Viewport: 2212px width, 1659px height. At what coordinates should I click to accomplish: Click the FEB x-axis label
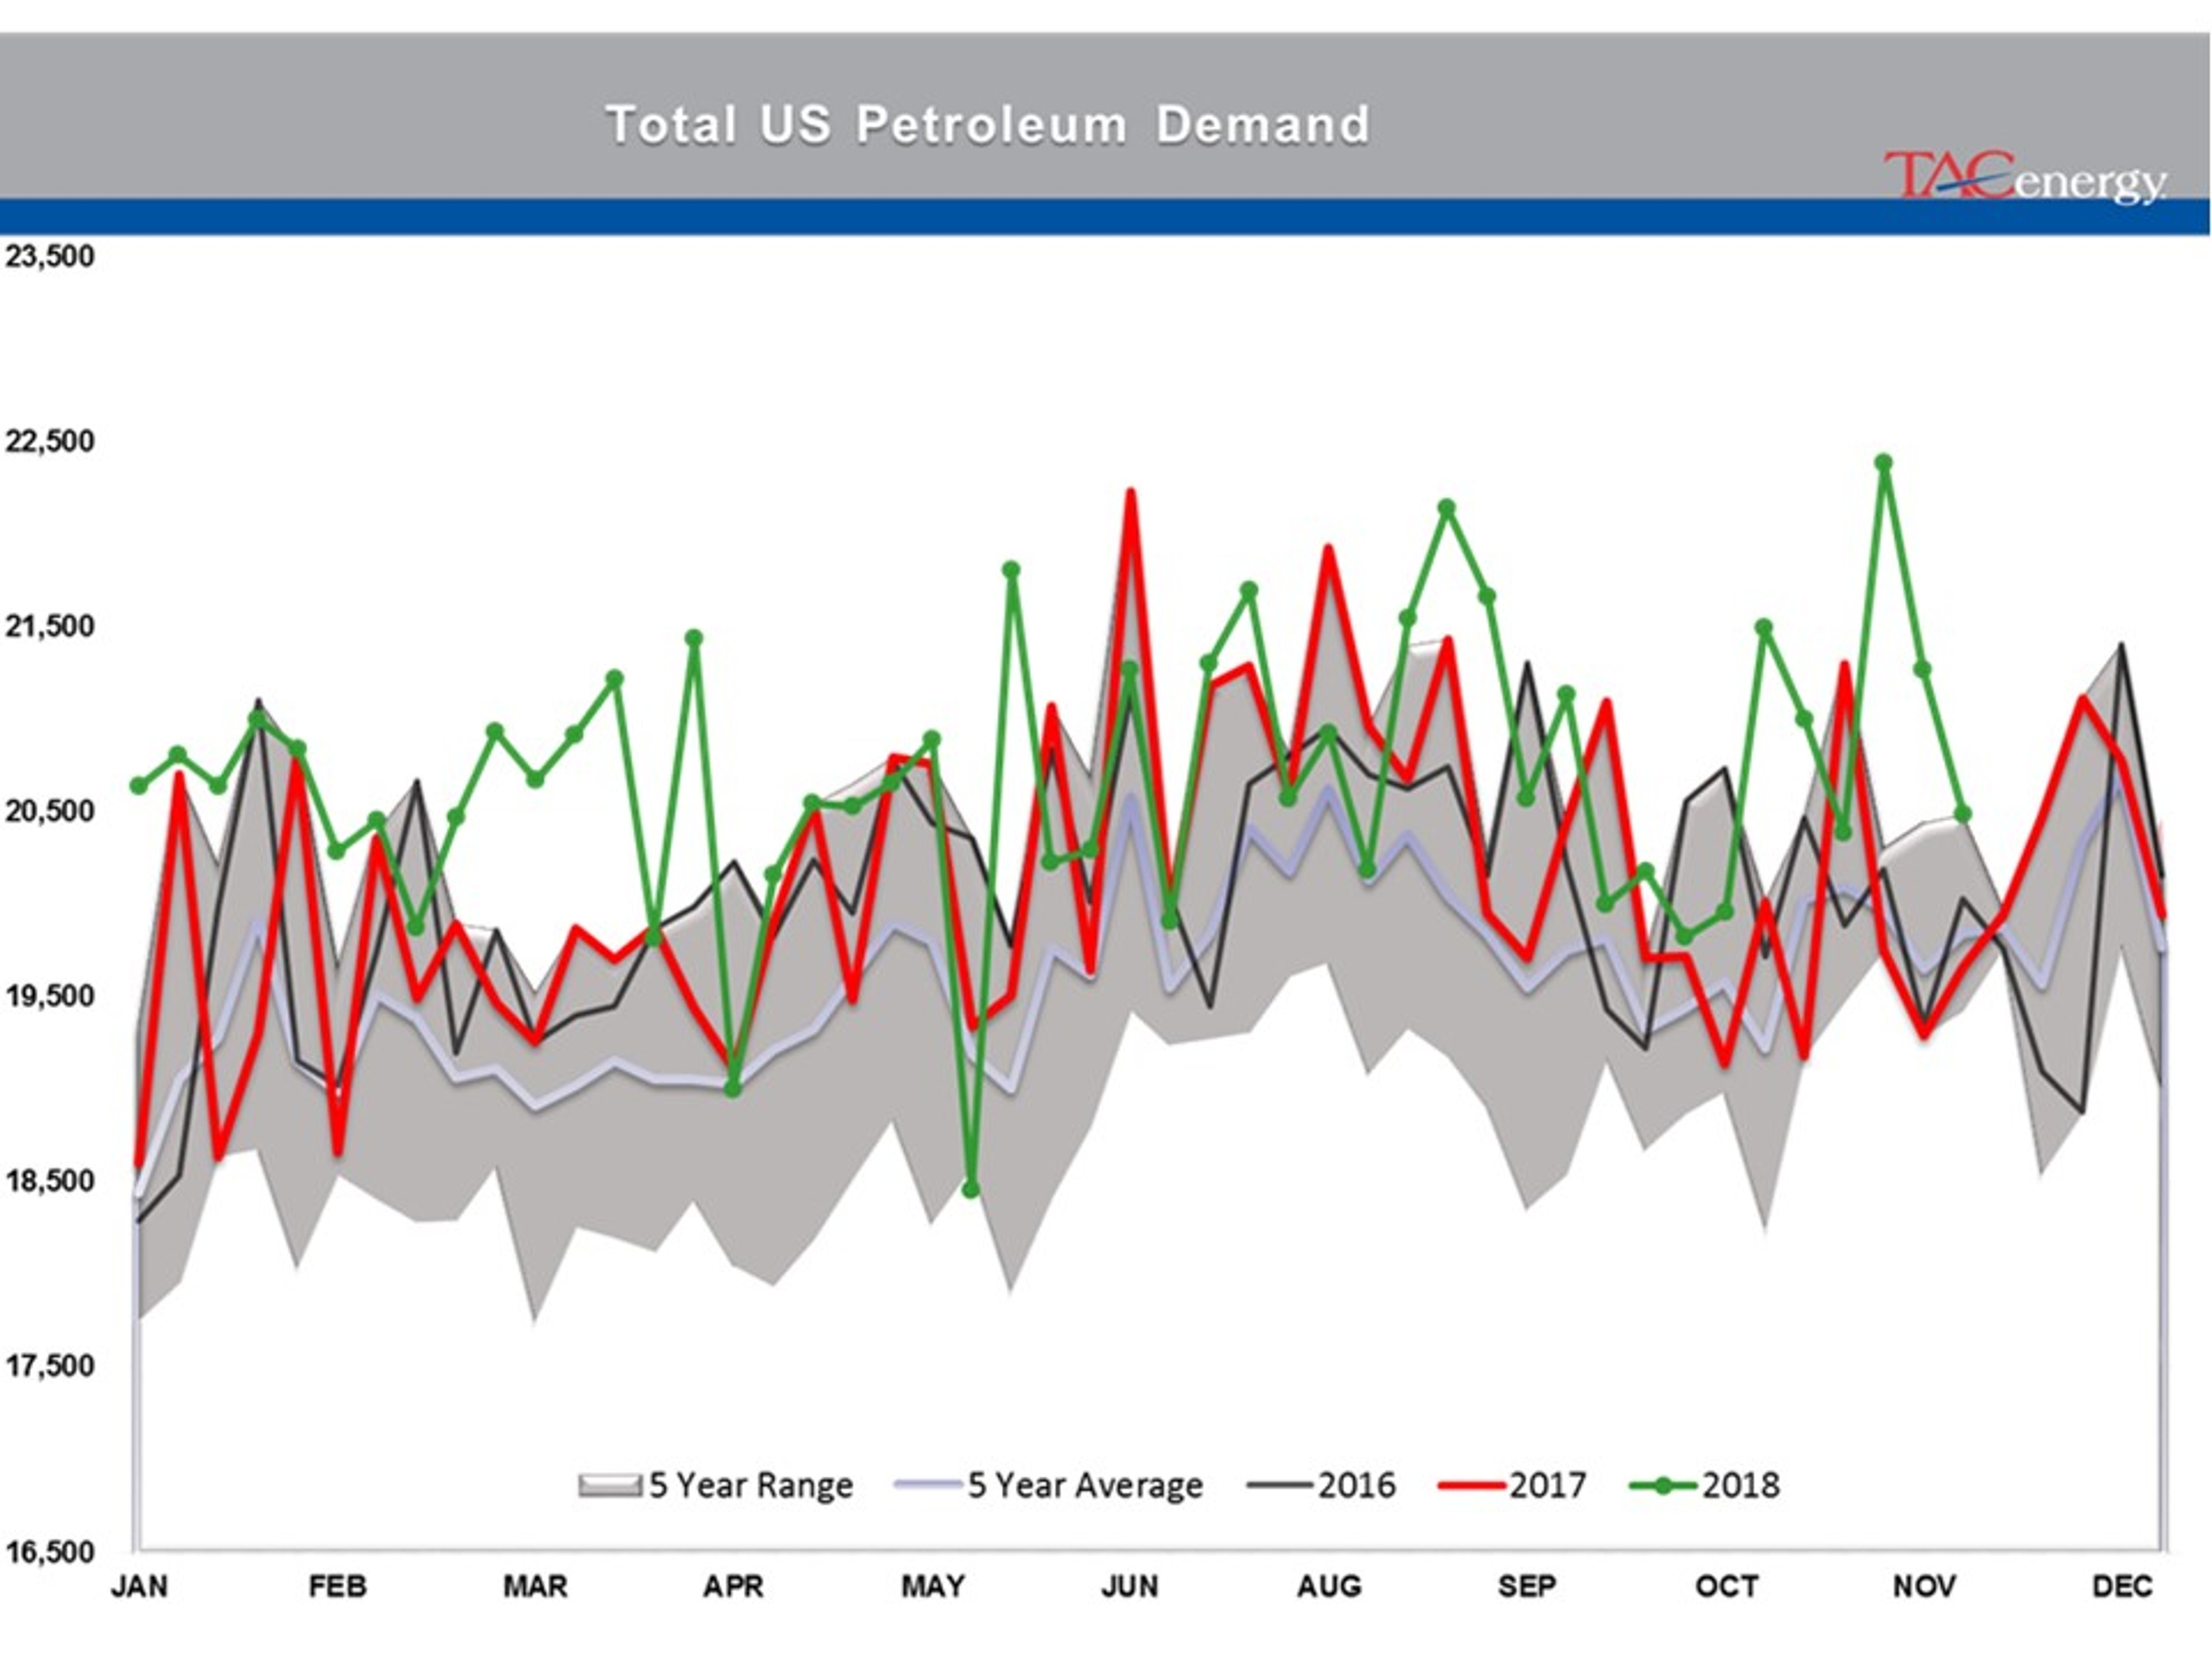338,1587
